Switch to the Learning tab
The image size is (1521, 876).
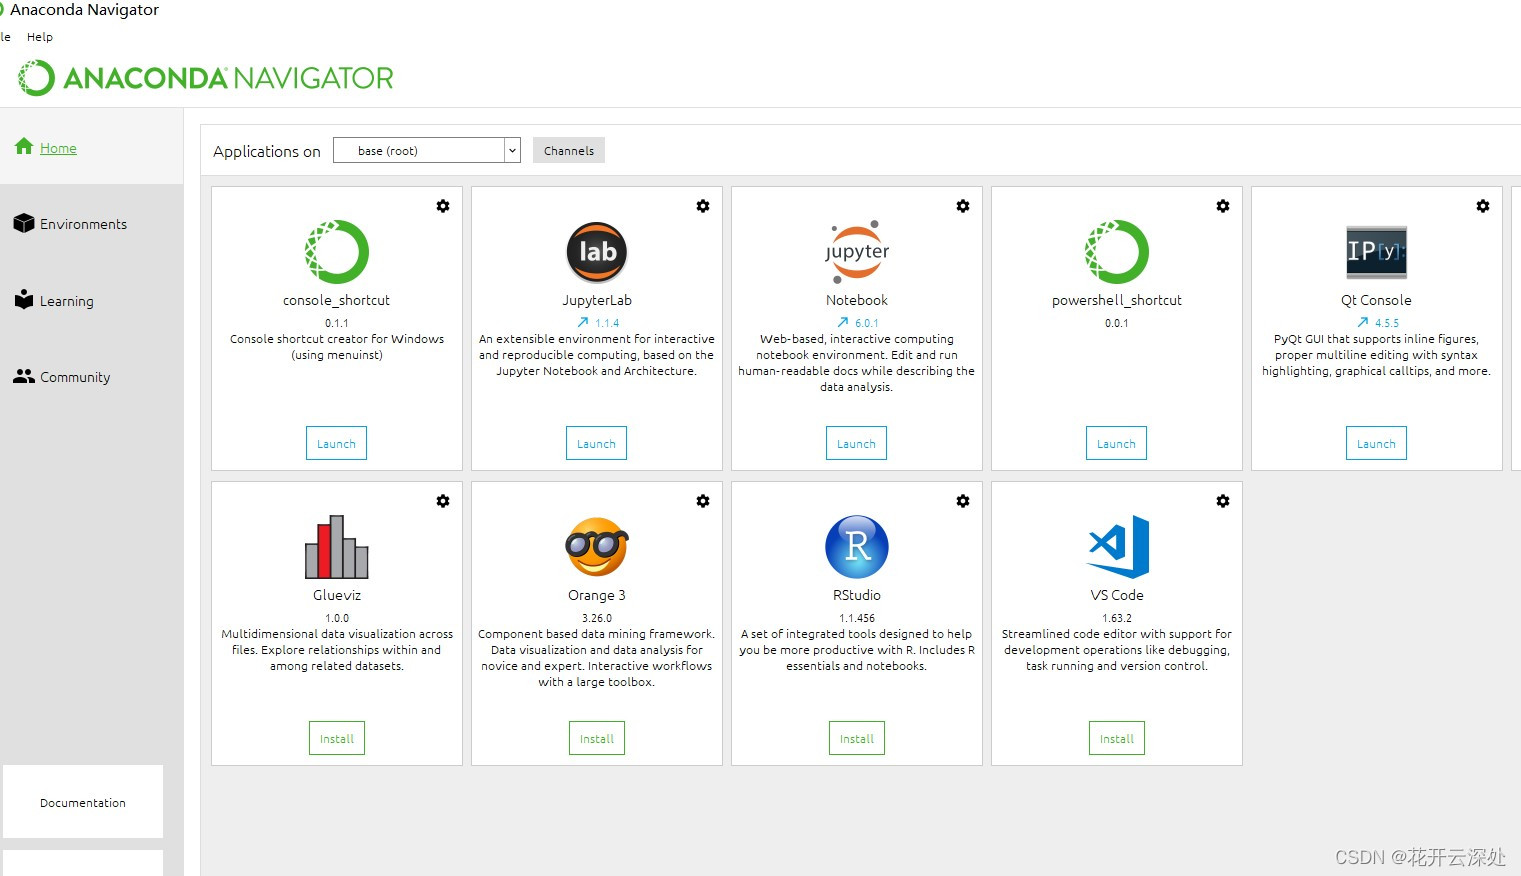coord(66,301)
